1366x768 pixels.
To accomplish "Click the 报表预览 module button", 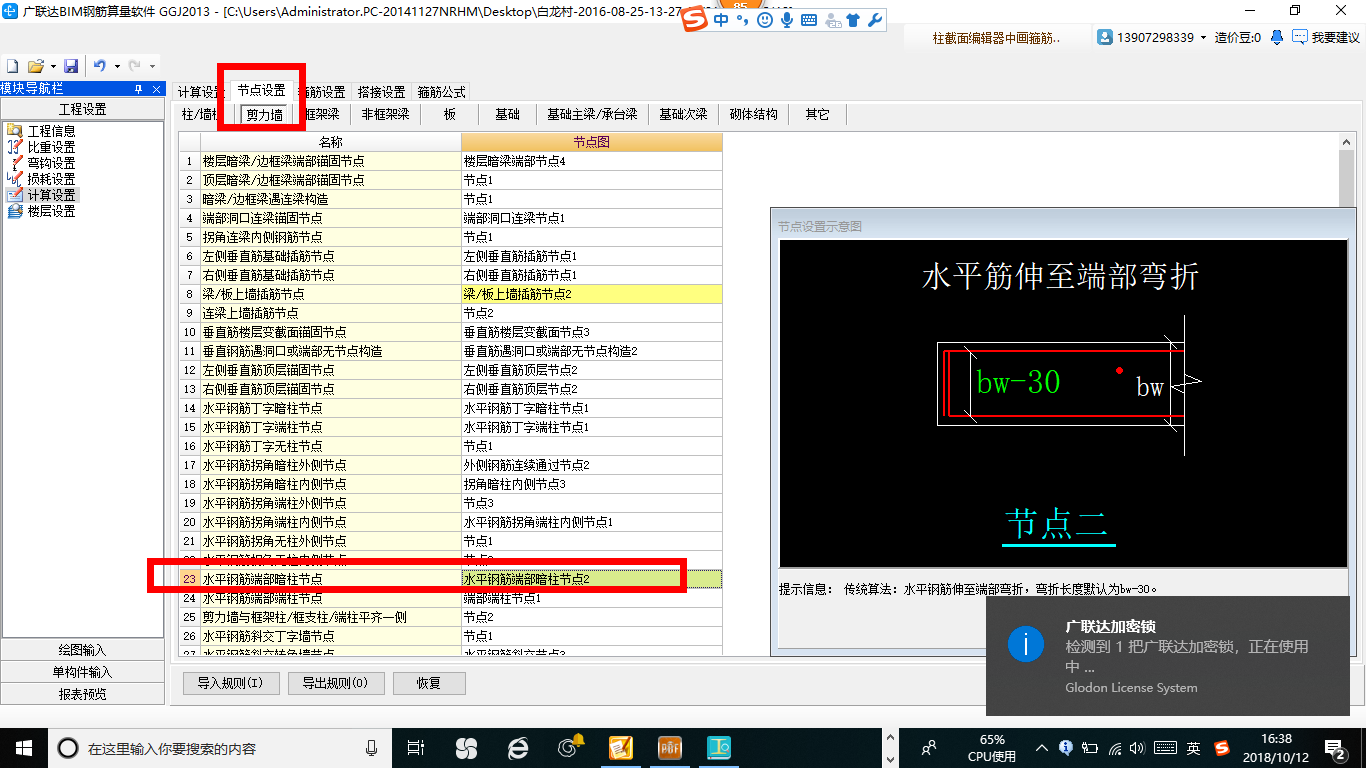I will [82, 694].
